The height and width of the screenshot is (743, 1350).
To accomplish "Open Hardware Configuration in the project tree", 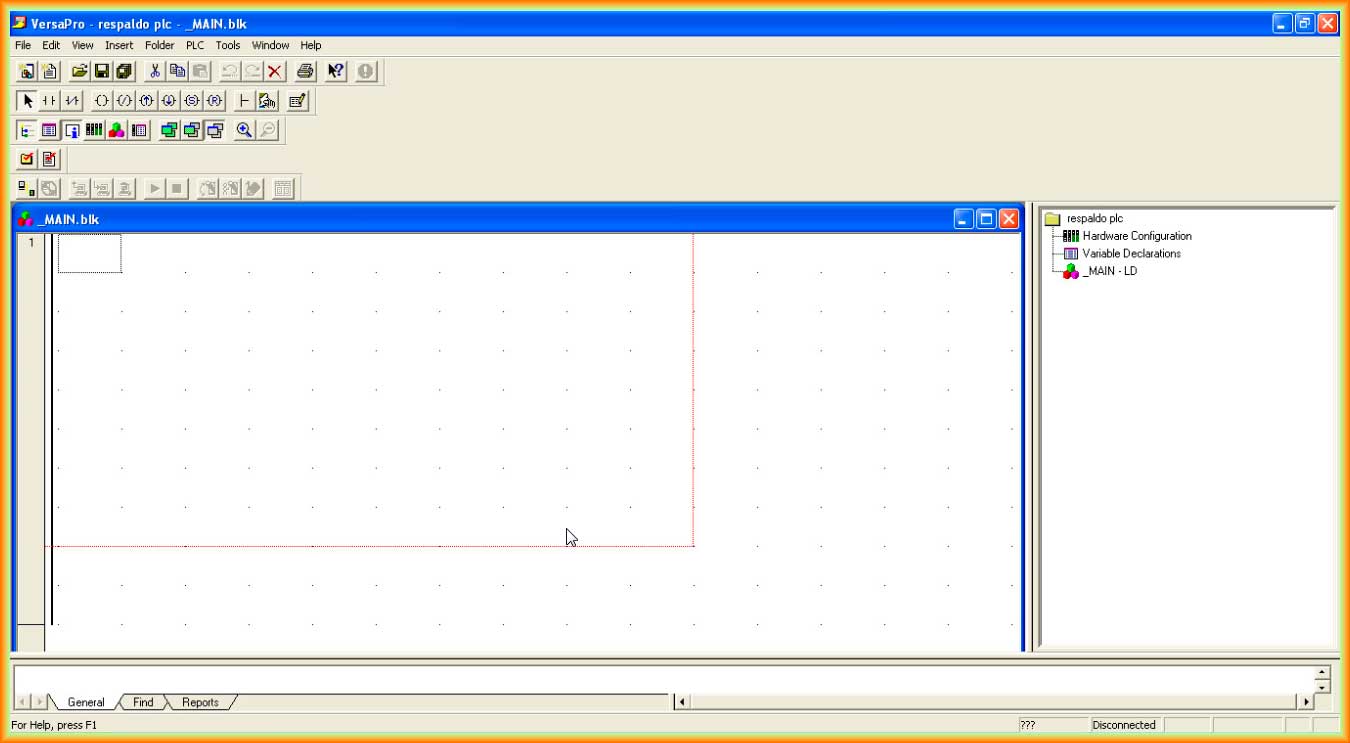I will pyautogui.click(x=1136, y=236).
